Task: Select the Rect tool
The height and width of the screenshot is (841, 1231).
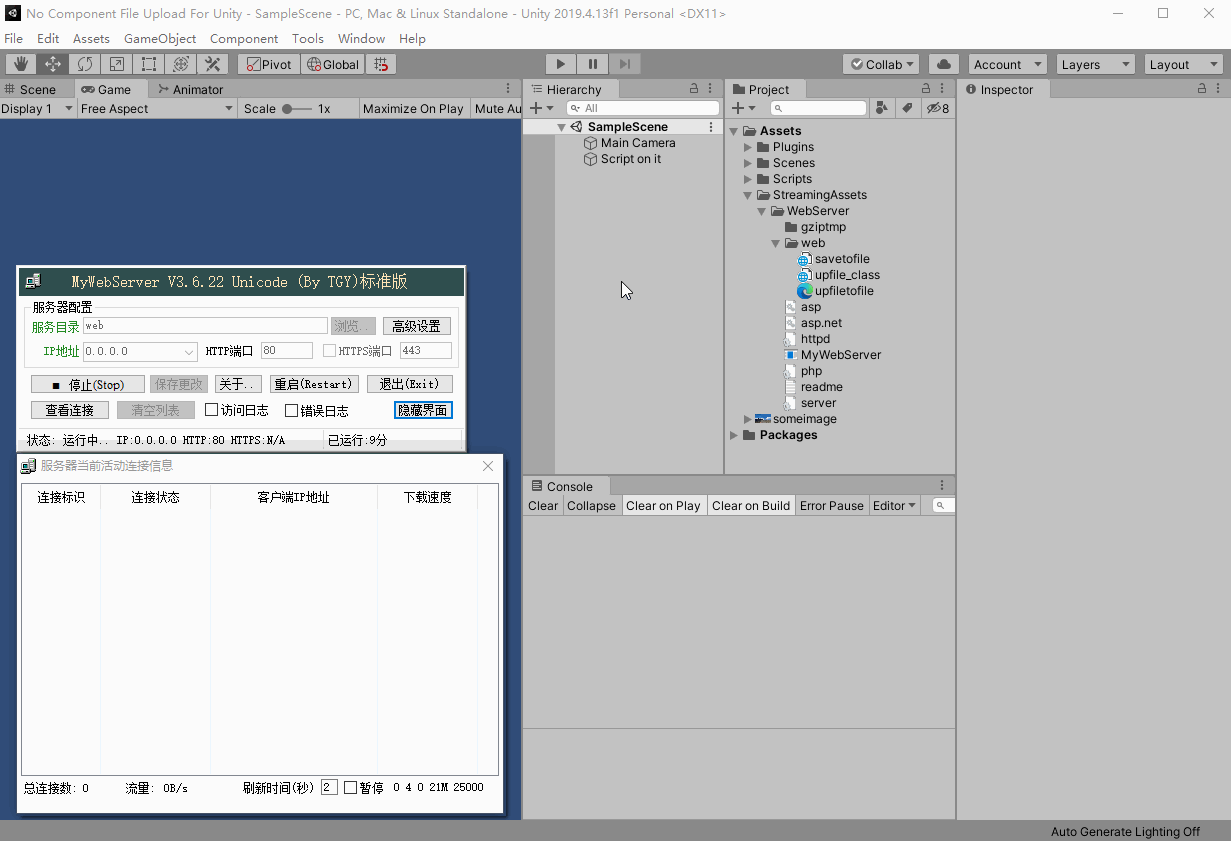Action: click(149, 64)
